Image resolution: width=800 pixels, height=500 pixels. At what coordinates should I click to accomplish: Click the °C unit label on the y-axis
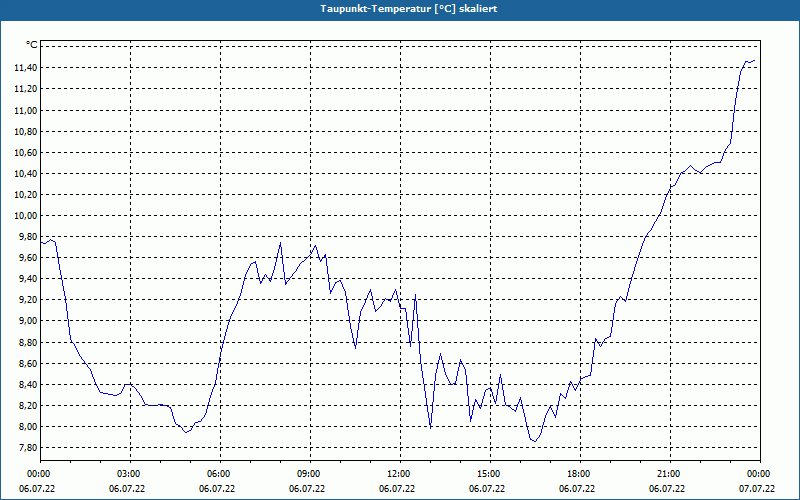pyautogui.click(x=32, y=45)
